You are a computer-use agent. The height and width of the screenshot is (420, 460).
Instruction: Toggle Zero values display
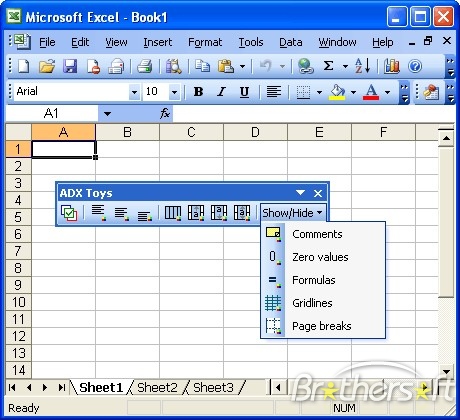[x=323, y=257]
